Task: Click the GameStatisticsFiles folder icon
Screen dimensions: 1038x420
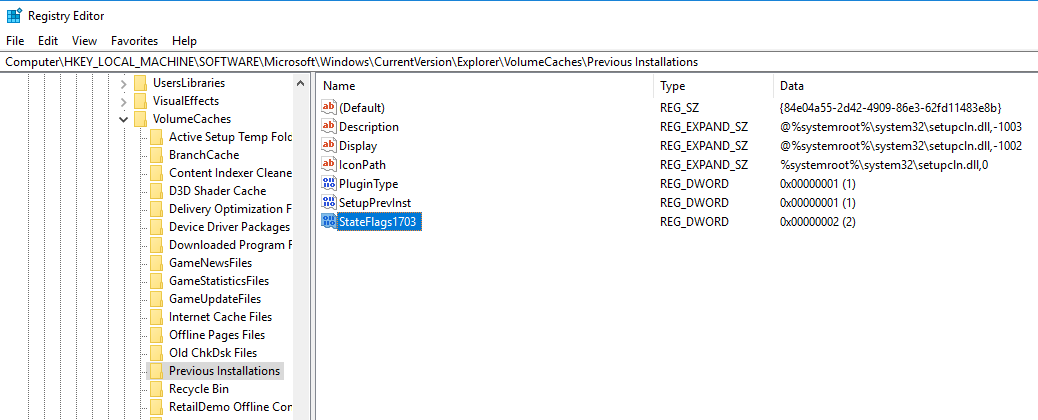Action: (x=156, y=280)
